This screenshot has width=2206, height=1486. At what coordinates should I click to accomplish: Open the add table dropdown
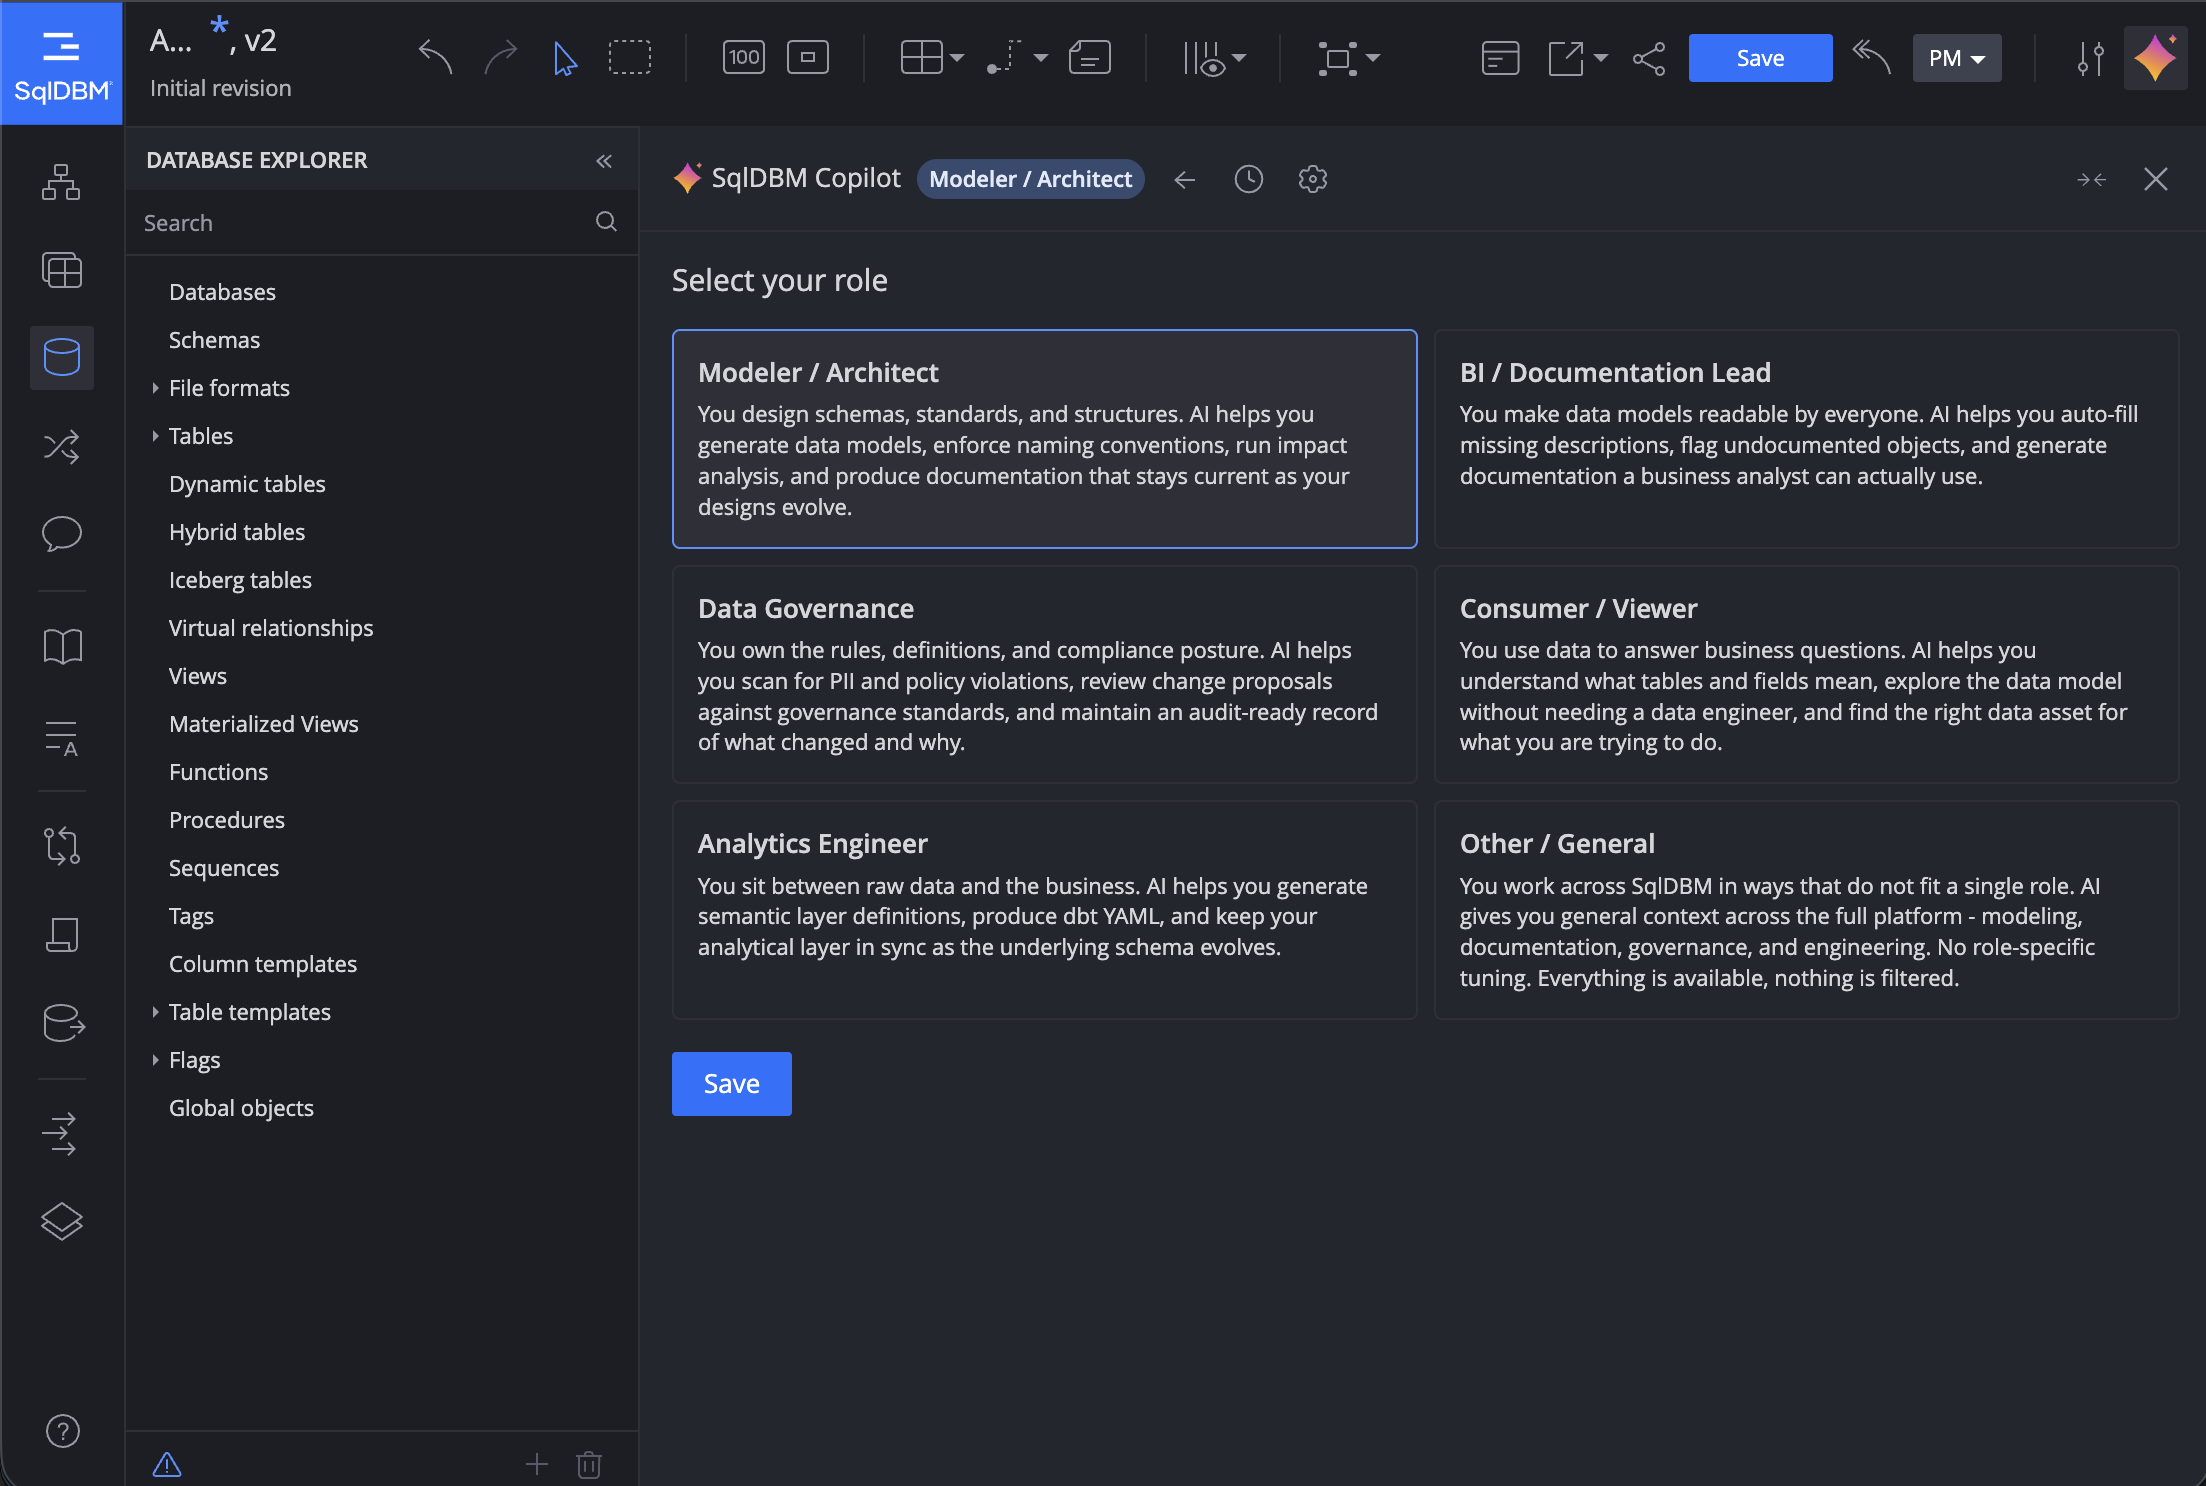[932, 57]
